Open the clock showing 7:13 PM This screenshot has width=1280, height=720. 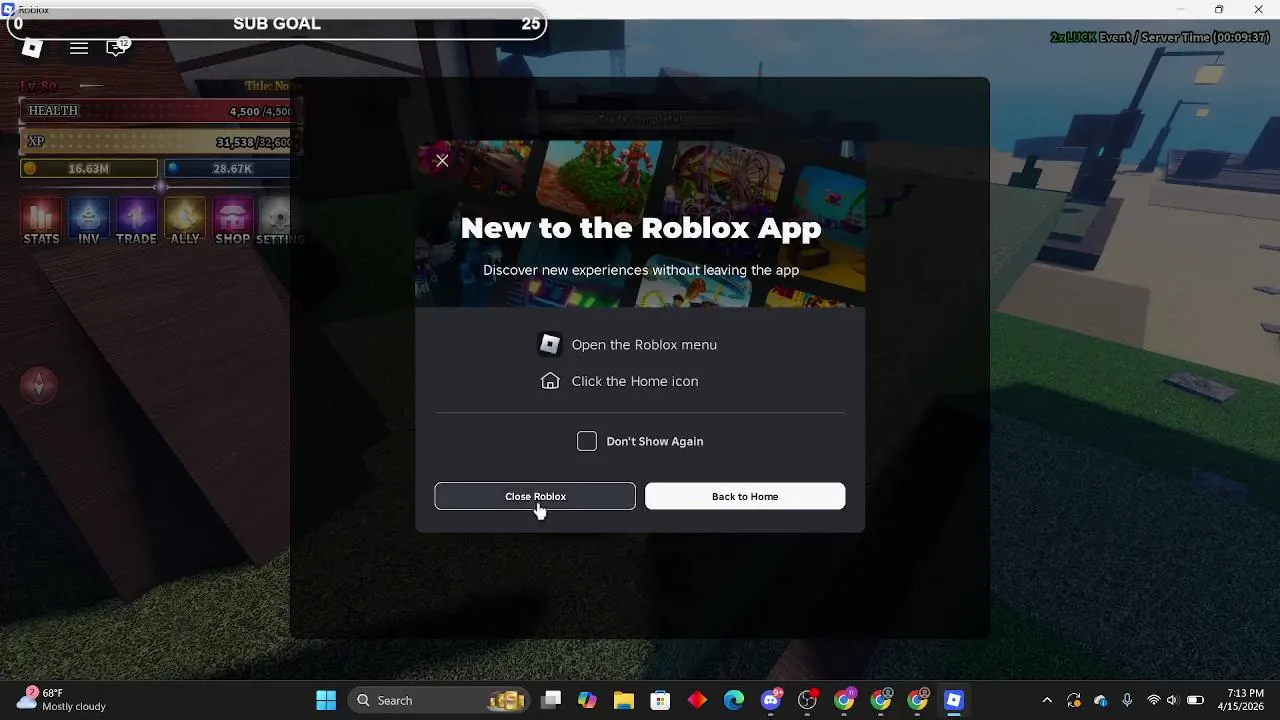pos(1240,700)
